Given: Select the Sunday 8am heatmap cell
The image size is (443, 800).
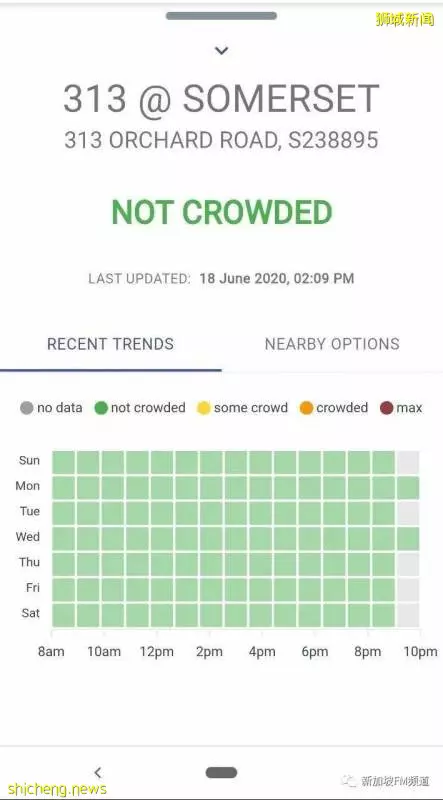Looking at the screenshot, I should (x=63, y=462).
